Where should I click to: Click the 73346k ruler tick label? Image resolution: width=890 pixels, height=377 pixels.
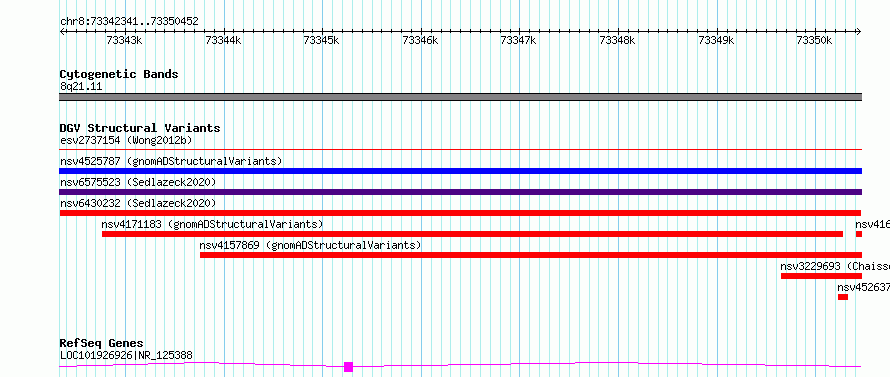(x=420, y=40)
